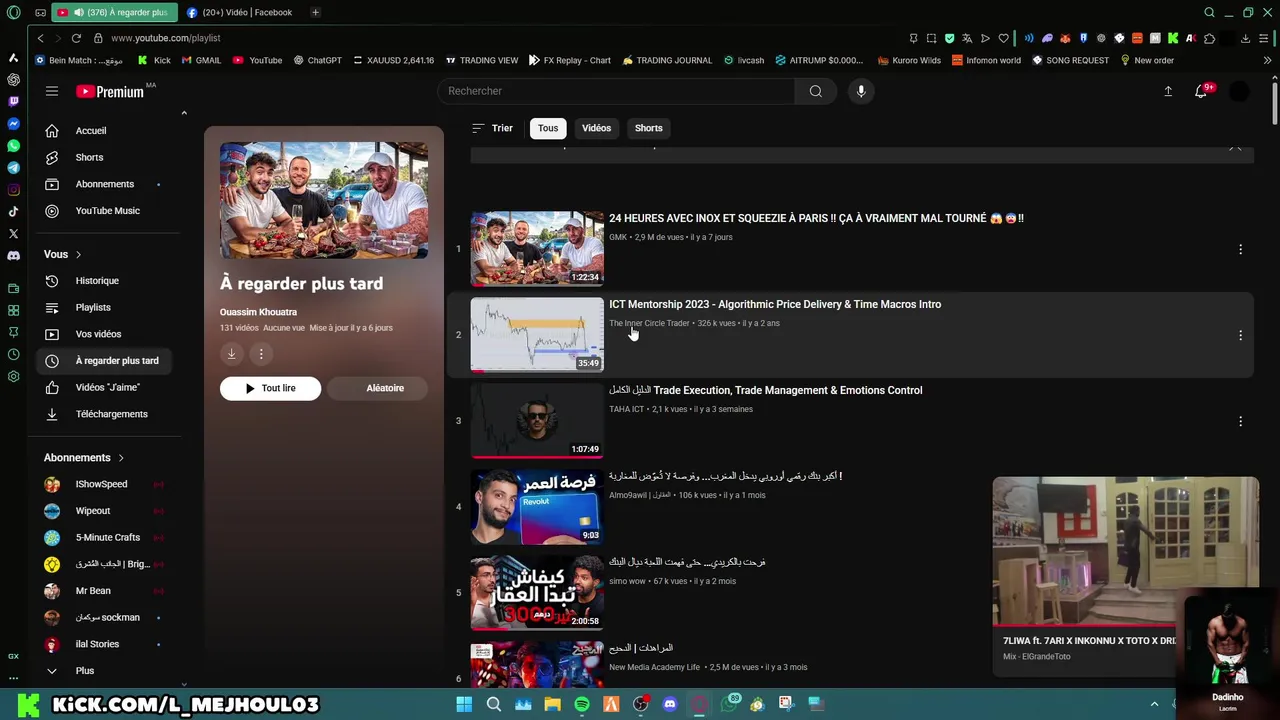Open the ChatGPT bookmark
Screen dimensions: 1280x720
pos(318,60)
